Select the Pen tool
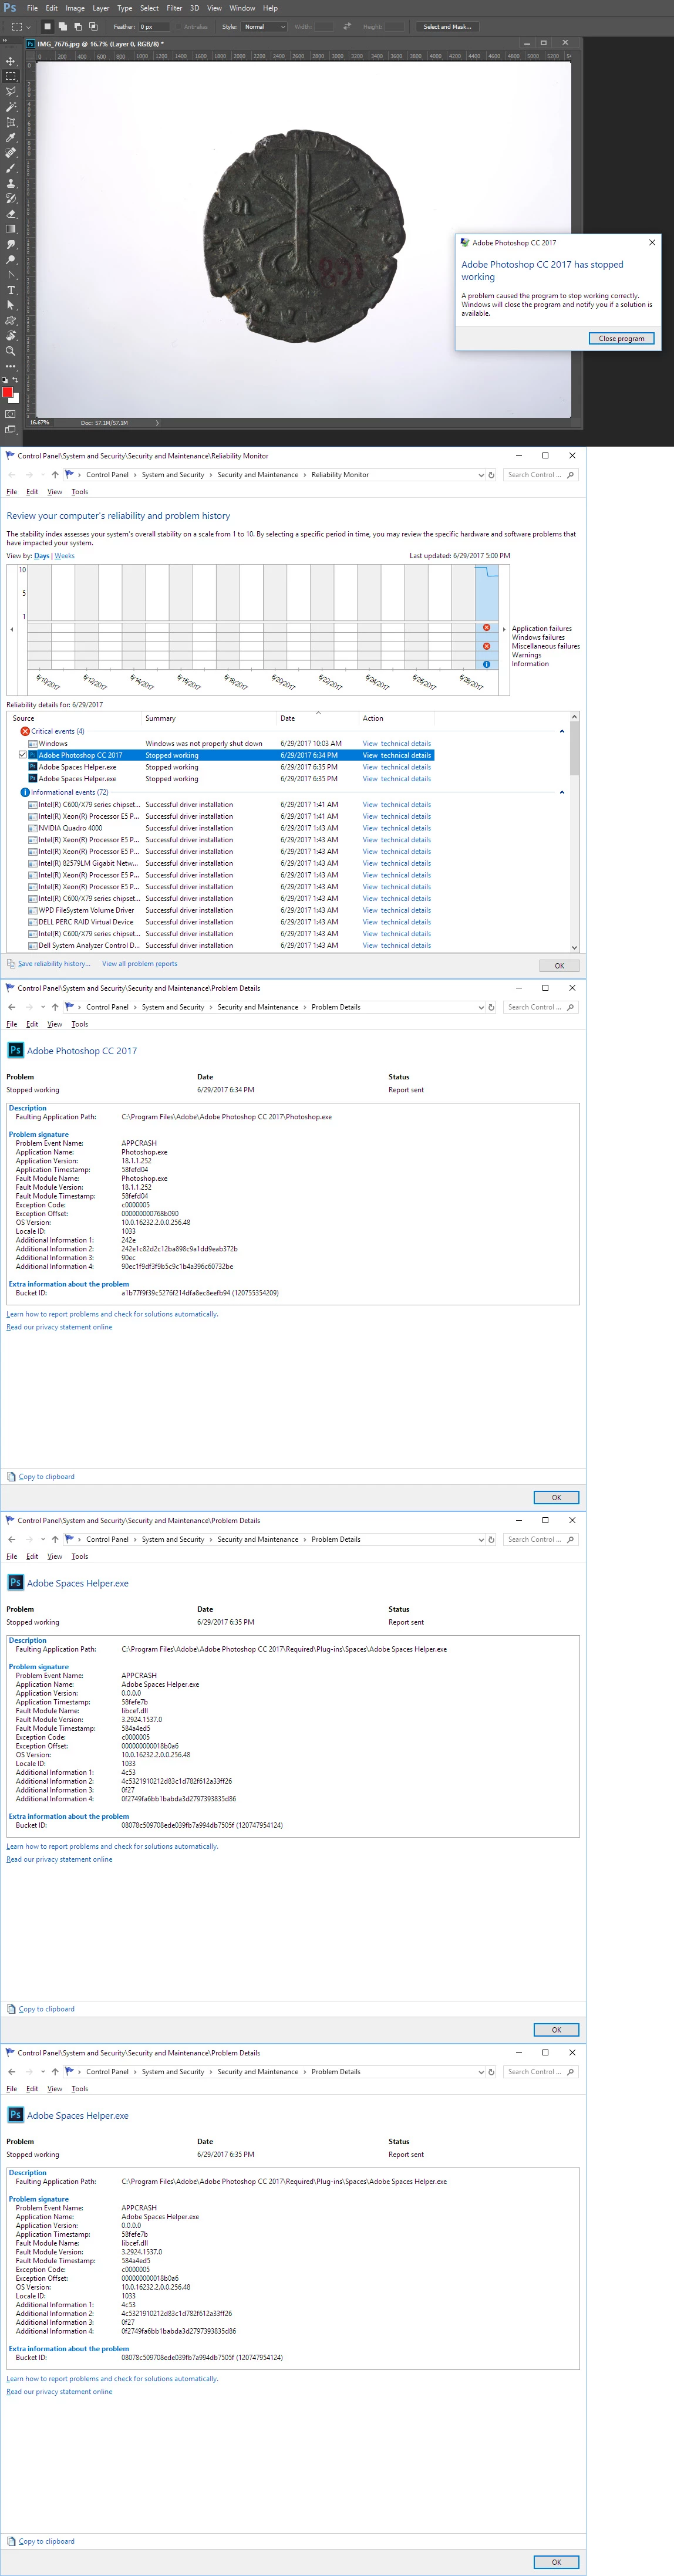674x2576 pixels. pyautogui.click(x=11, y=275)
